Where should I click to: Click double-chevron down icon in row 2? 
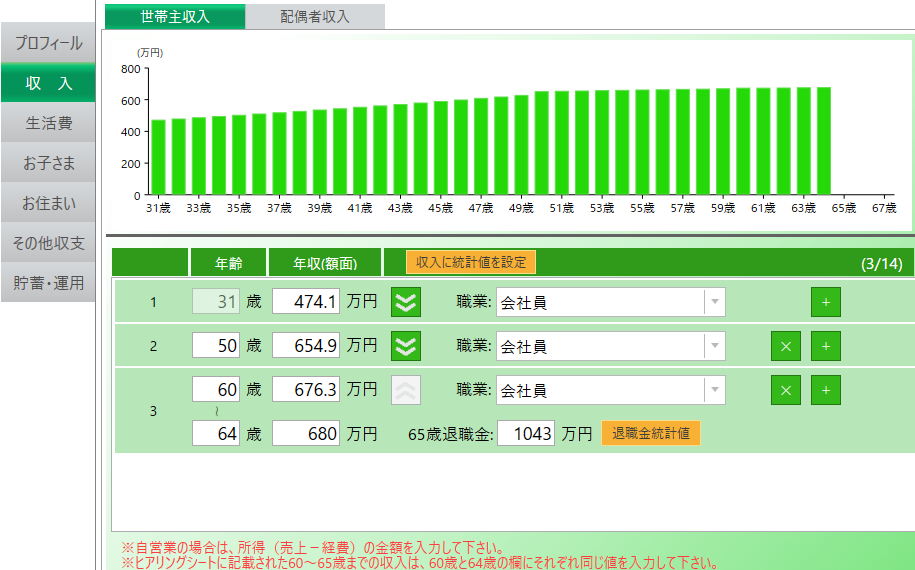(406, 346)
